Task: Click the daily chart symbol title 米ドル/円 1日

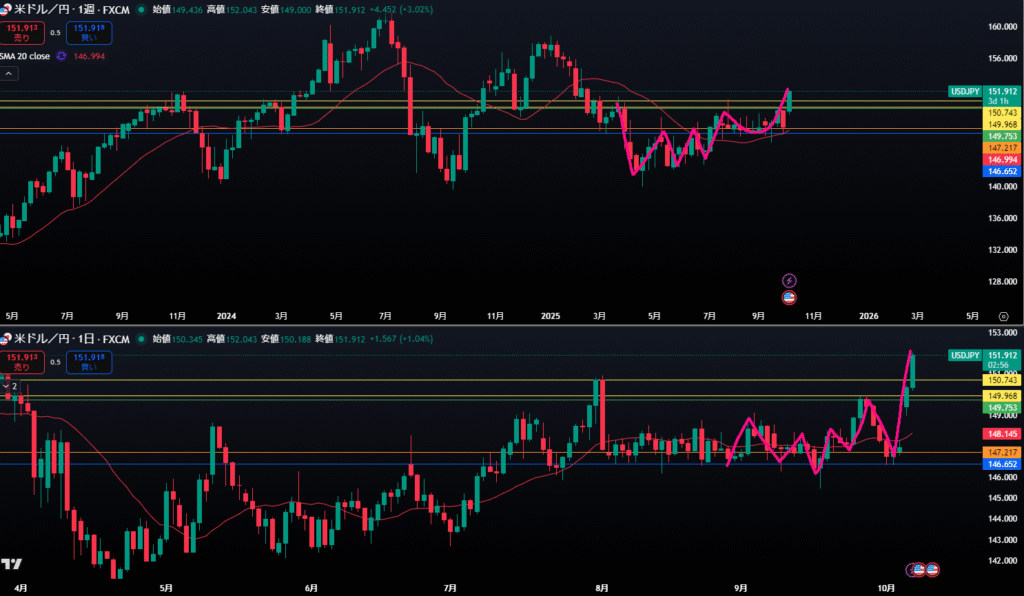Action: (x=70, y=339)
